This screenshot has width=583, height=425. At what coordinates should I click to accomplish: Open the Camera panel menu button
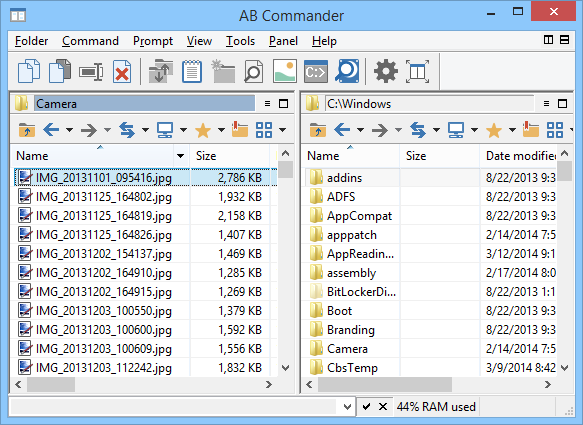coord(267,104)
